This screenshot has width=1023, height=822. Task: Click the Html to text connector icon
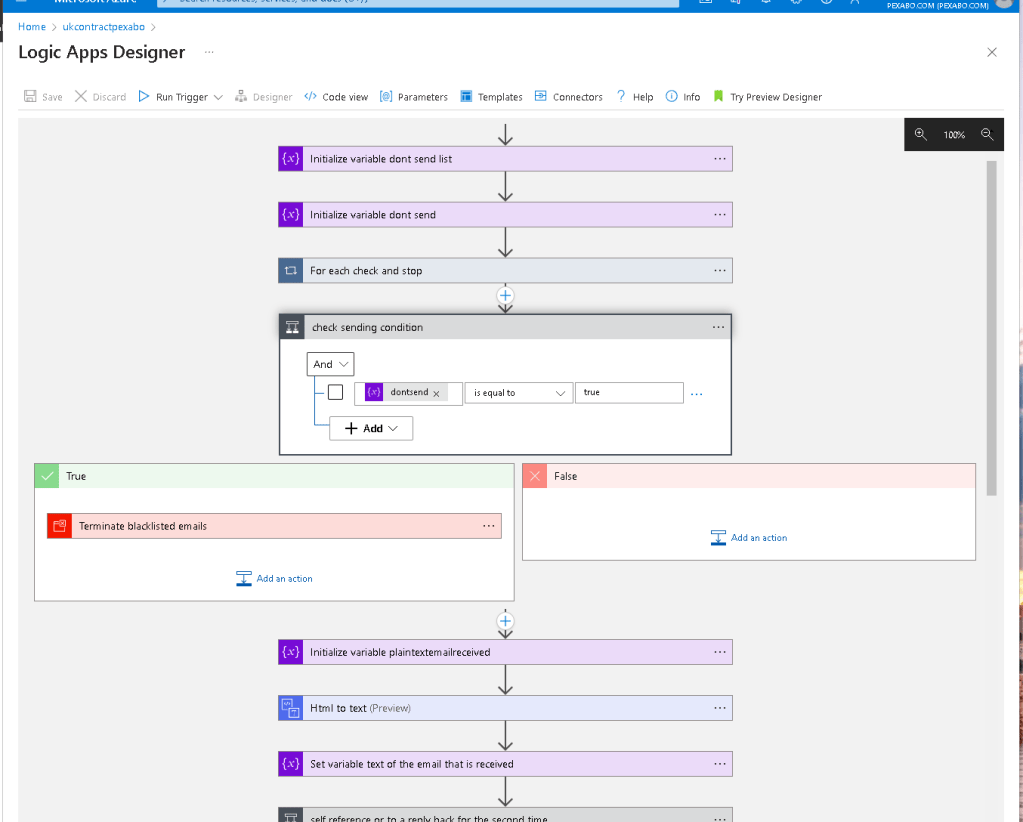[291, 708]
